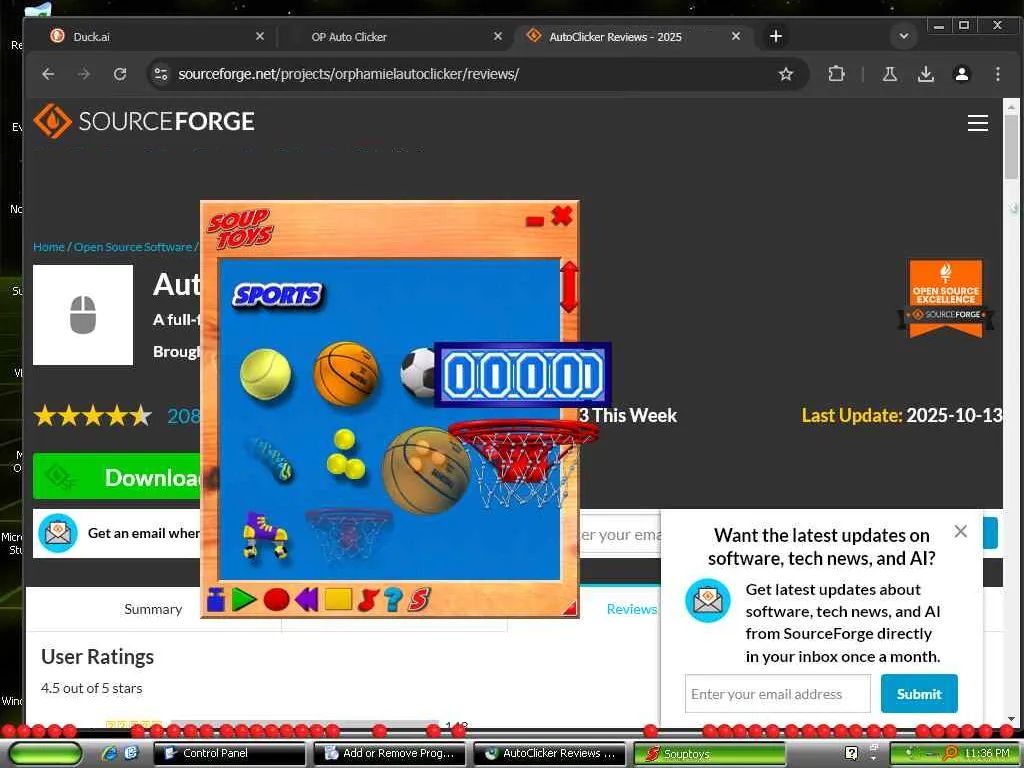Open the browser extensions menu
The height and width of the screenshot is (768, 1024).
[837, 74]
